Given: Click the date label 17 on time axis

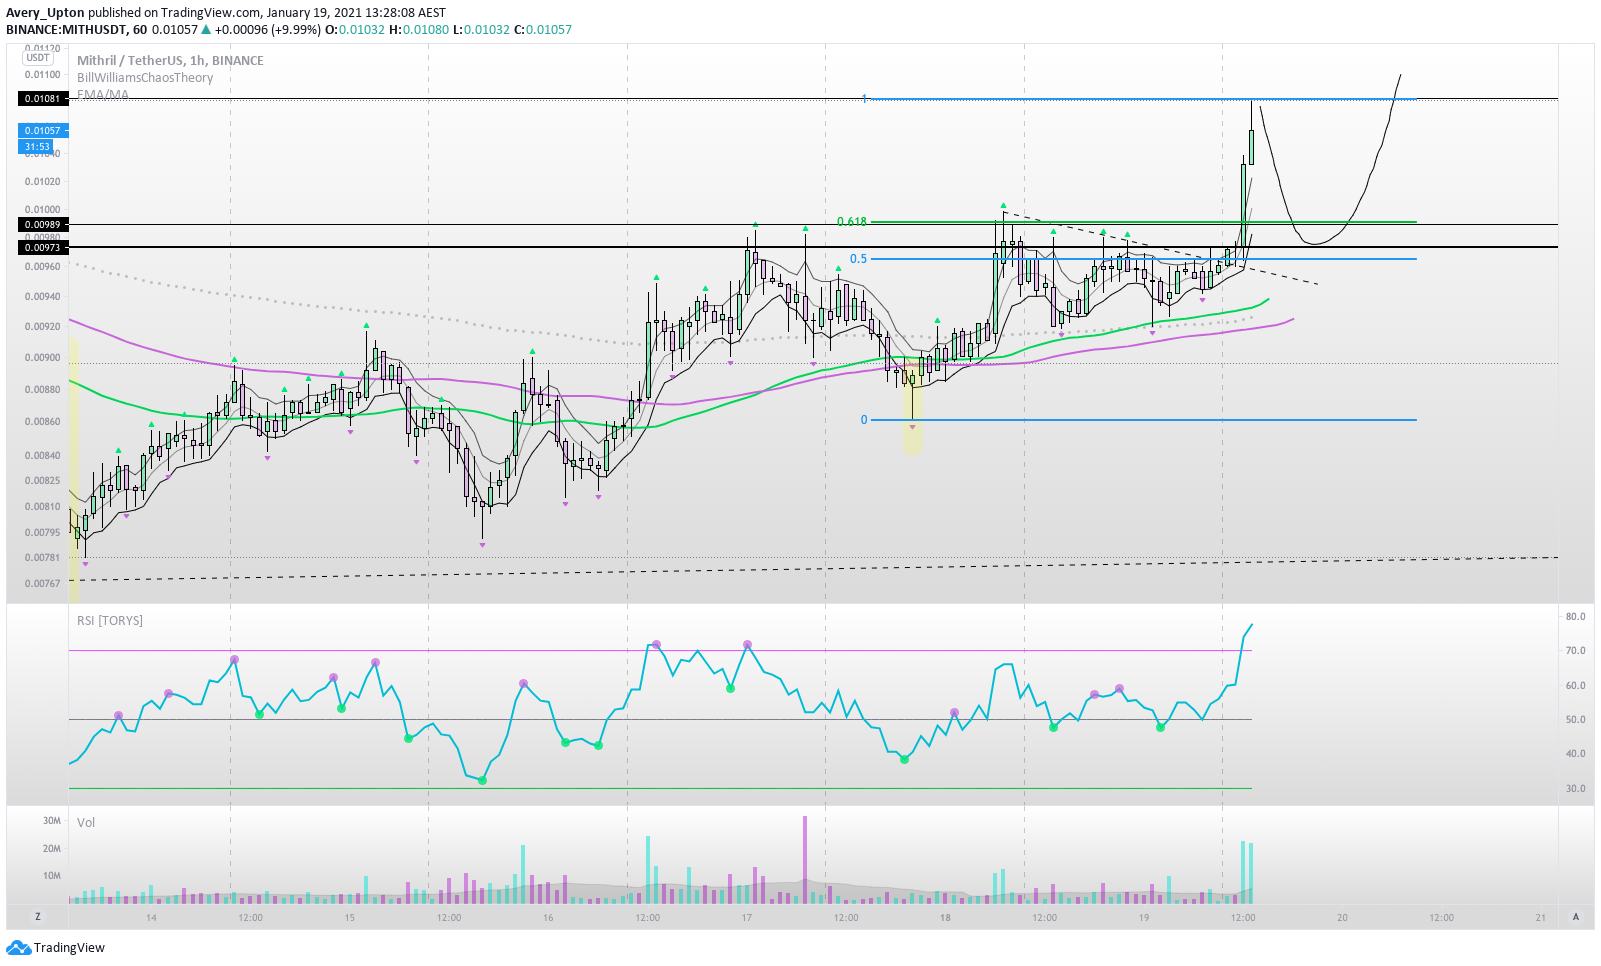Looking at the screenshot, I should [x=746, y=917].
